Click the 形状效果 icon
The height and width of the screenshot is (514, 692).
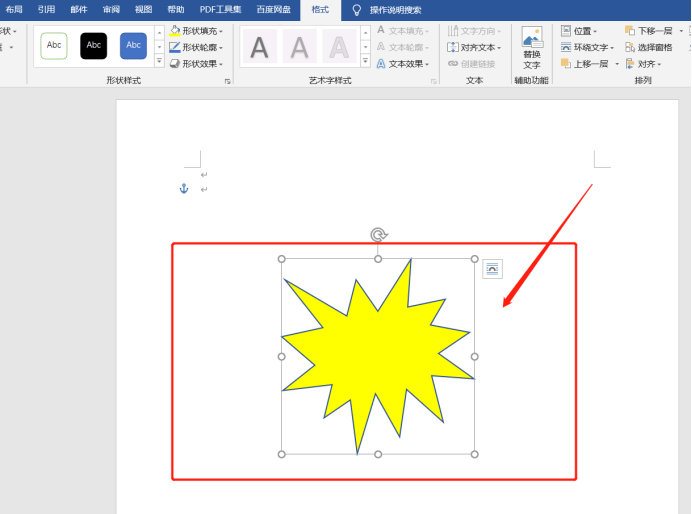(175, 64)
